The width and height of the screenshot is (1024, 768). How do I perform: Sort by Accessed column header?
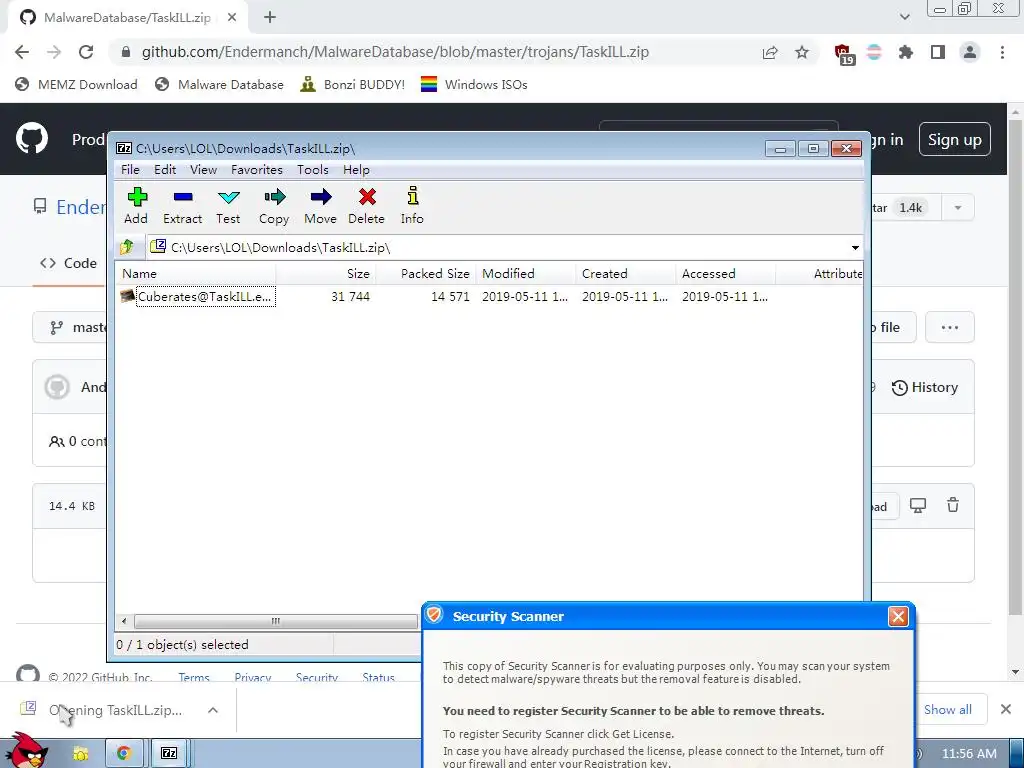pos(726,274)
